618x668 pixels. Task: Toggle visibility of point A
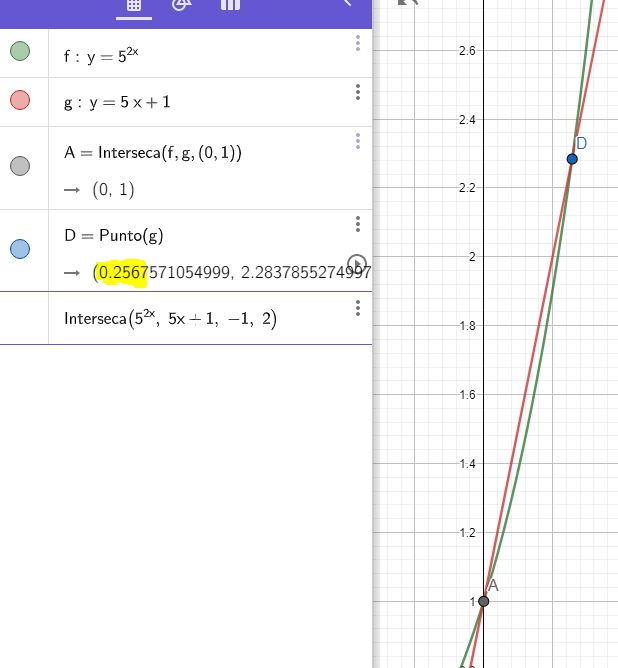20,166
